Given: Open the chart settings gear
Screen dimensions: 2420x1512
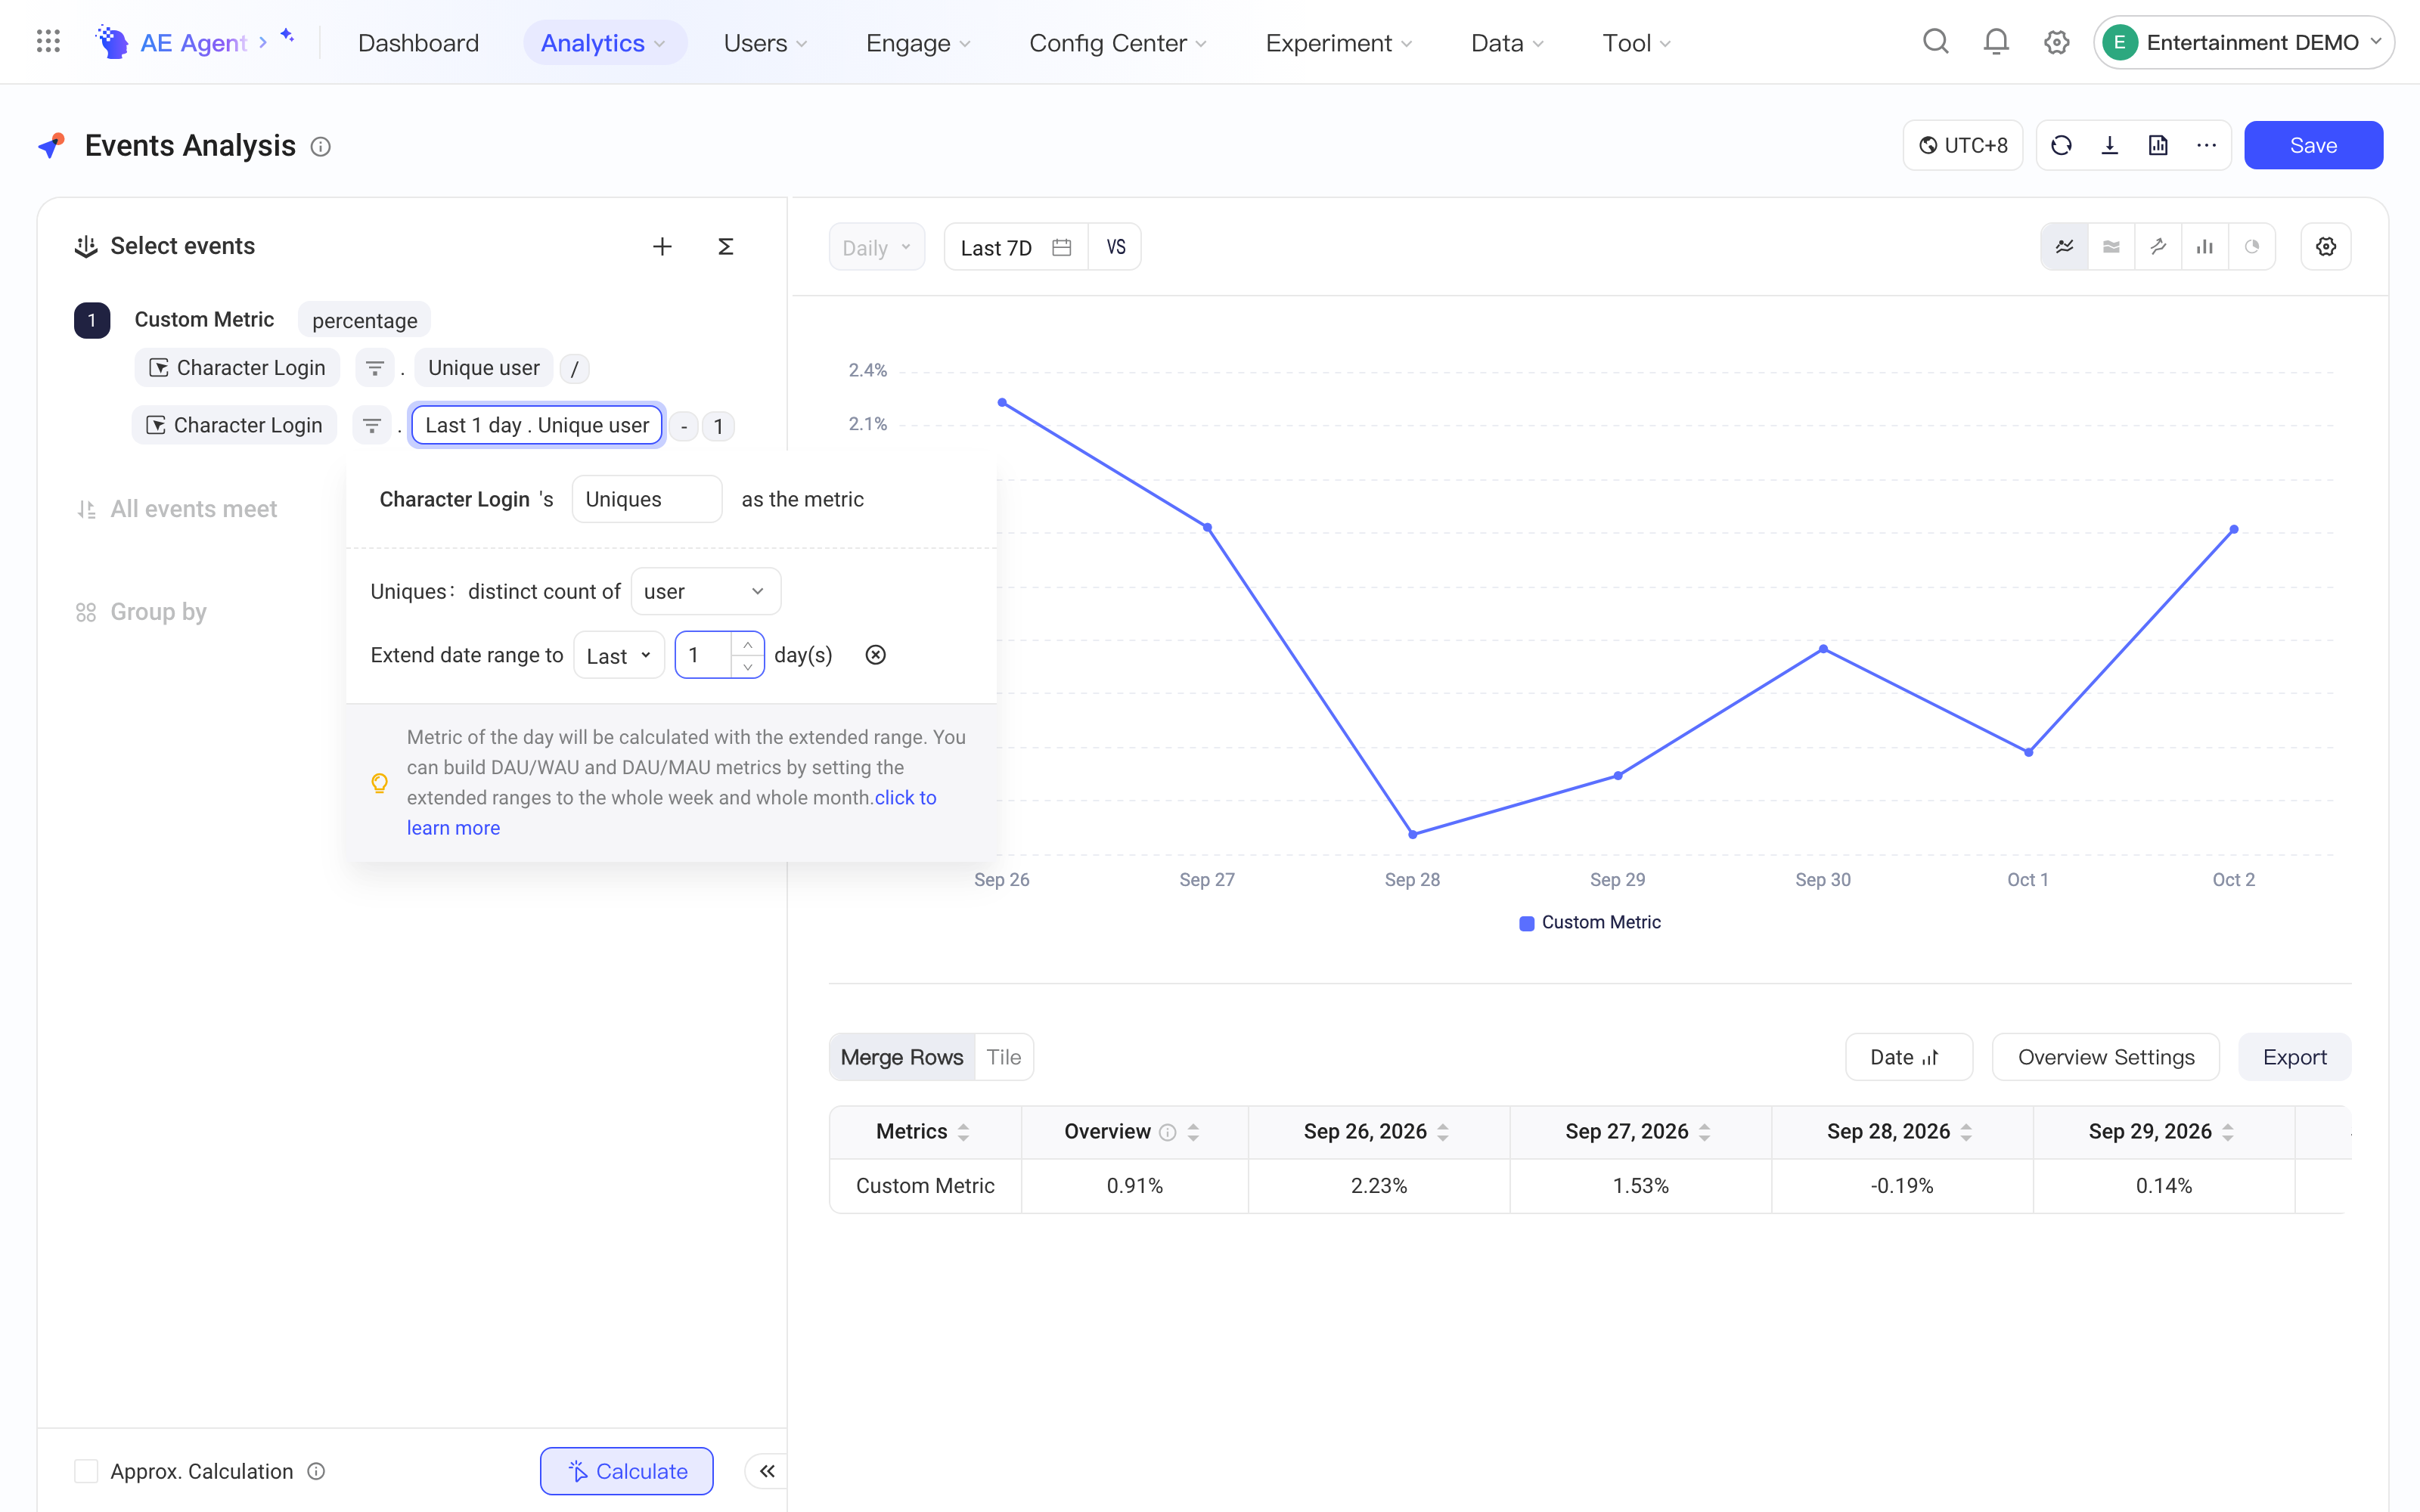Looking at the screenshot, I should coord(2326,247).
